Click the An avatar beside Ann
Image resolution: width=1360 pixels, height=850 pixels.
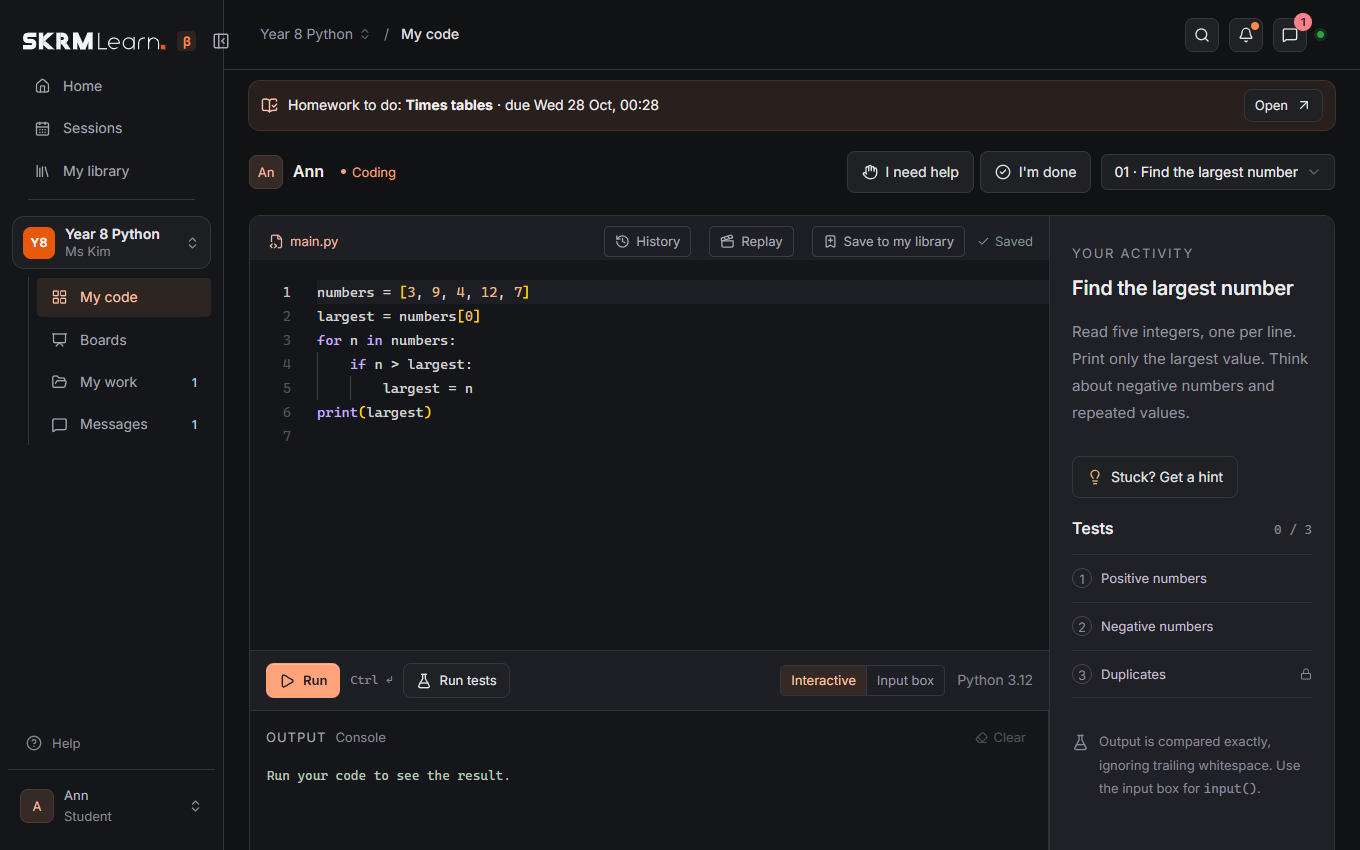(x=266, y=172)
